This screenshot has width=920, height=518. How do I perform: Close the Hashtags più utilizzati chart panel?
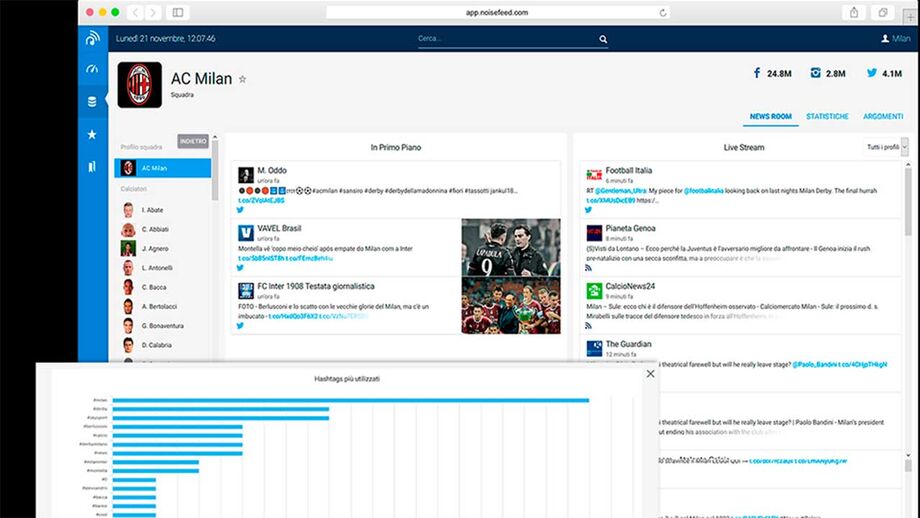coord(650,374)
